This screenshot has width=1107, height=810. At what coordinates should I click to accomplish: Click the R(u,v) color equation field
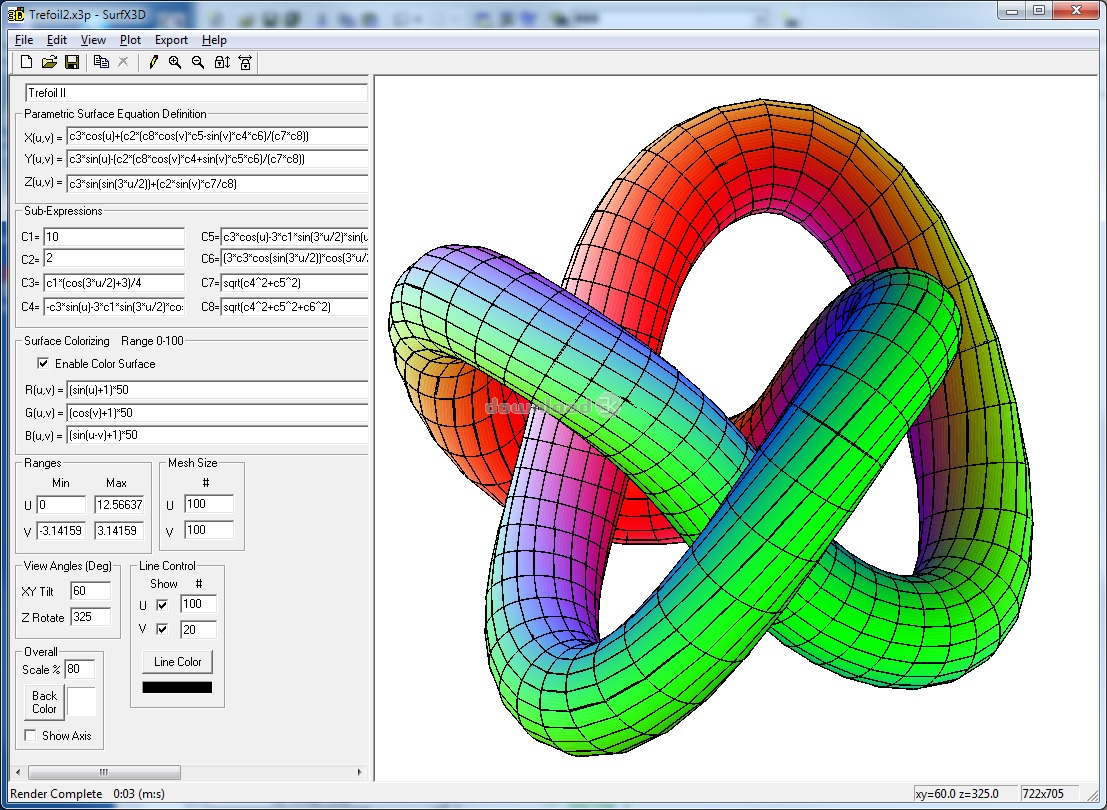217,390
